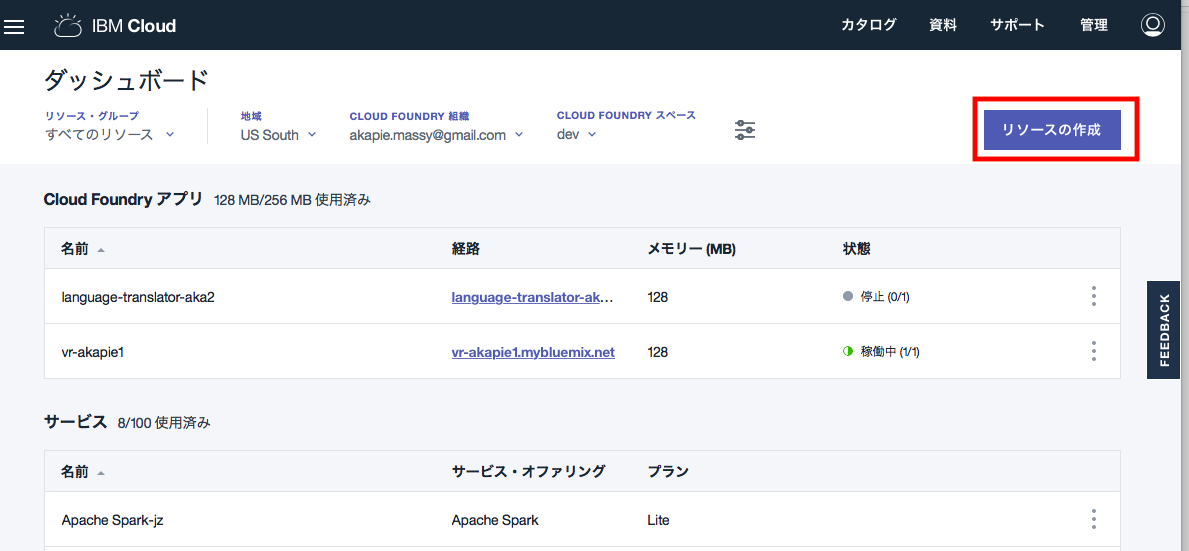The image size is (1189, 551).
Task: Click the 128 MB/256 MB 使用済み text
Action: click(293, 201)
